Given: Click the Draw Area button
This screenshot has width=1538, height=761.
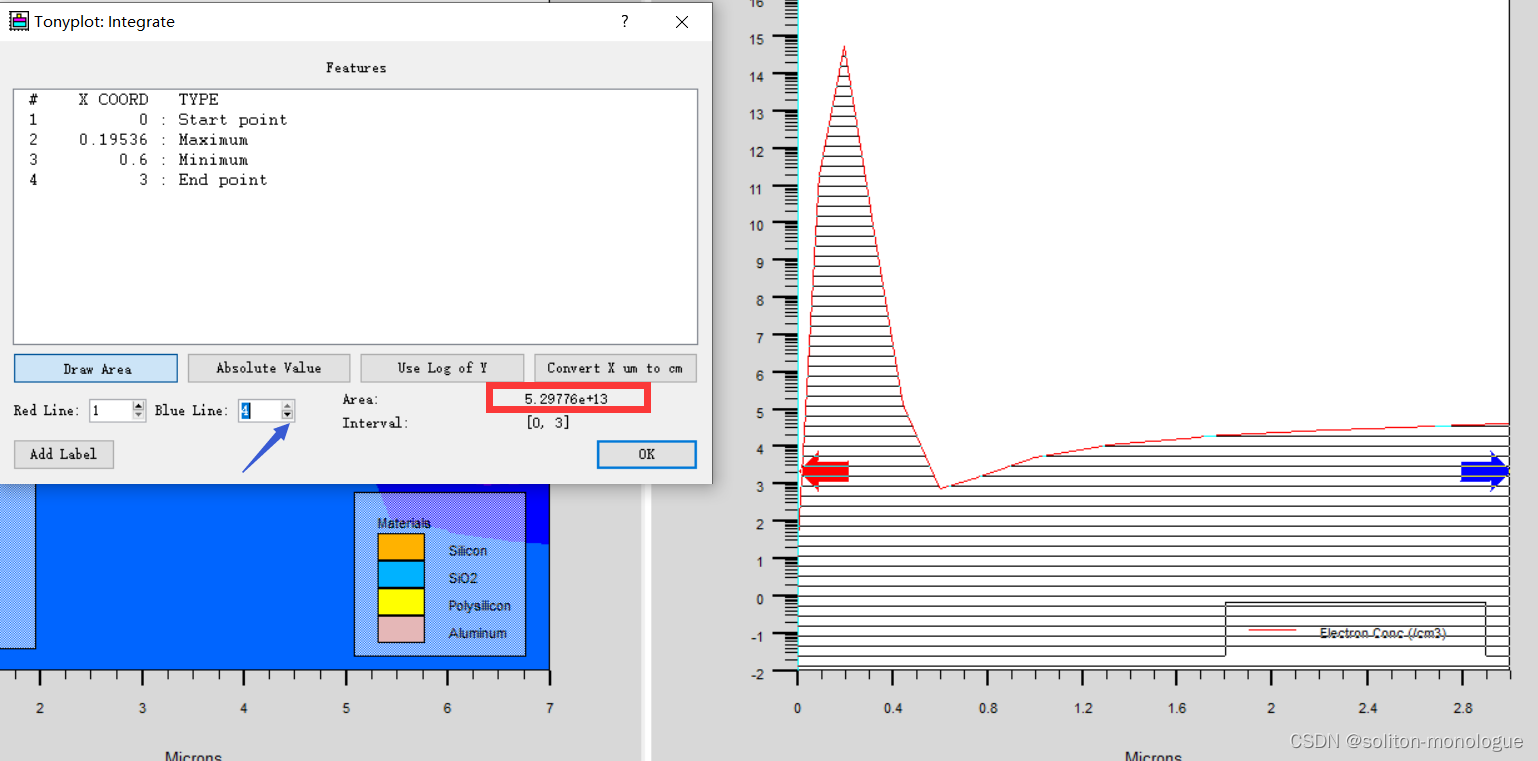Looking at the screenshot, I should [x=95, y=368].
